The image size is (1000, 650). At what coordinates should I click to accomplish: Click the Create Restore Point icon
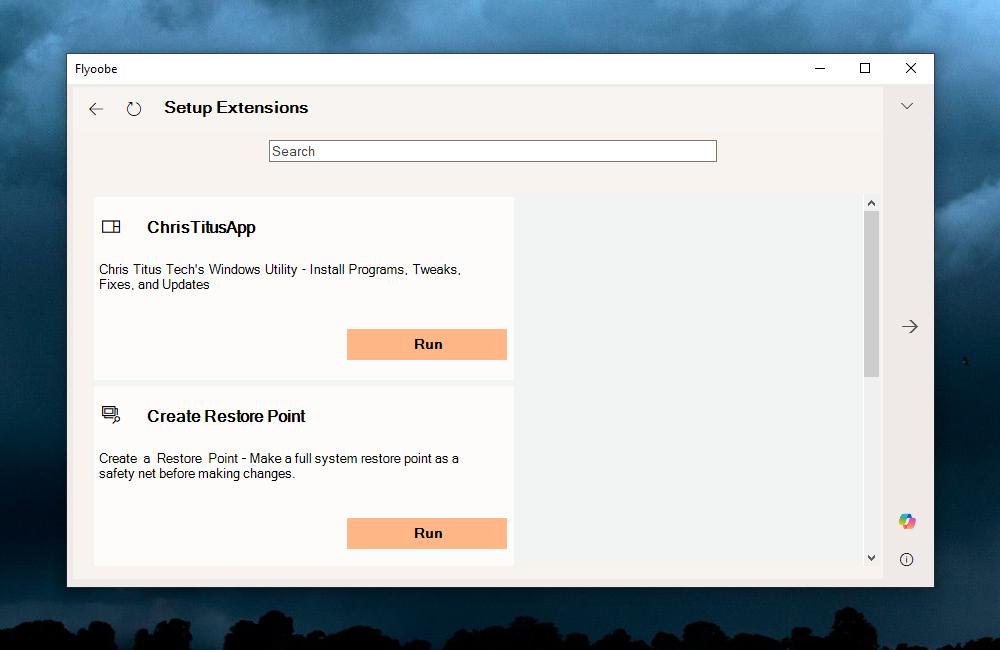point(111,415)
